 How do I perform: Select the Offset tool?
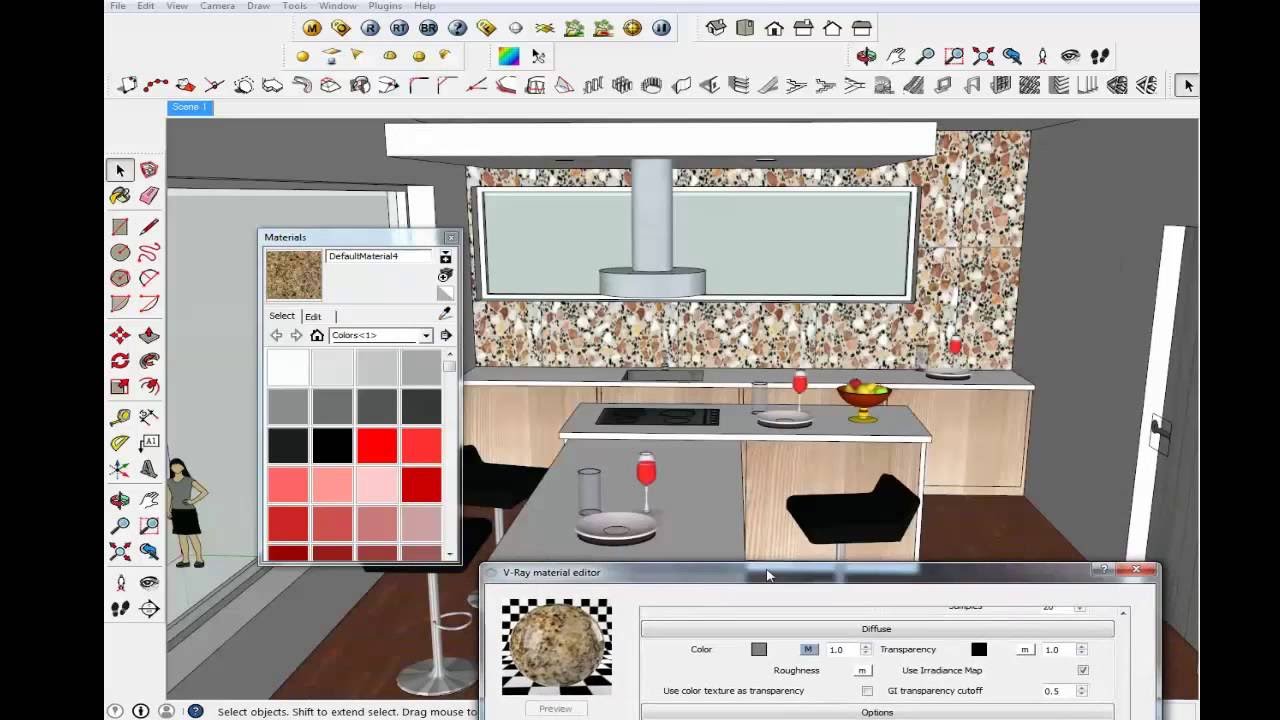tap(149, 387)
